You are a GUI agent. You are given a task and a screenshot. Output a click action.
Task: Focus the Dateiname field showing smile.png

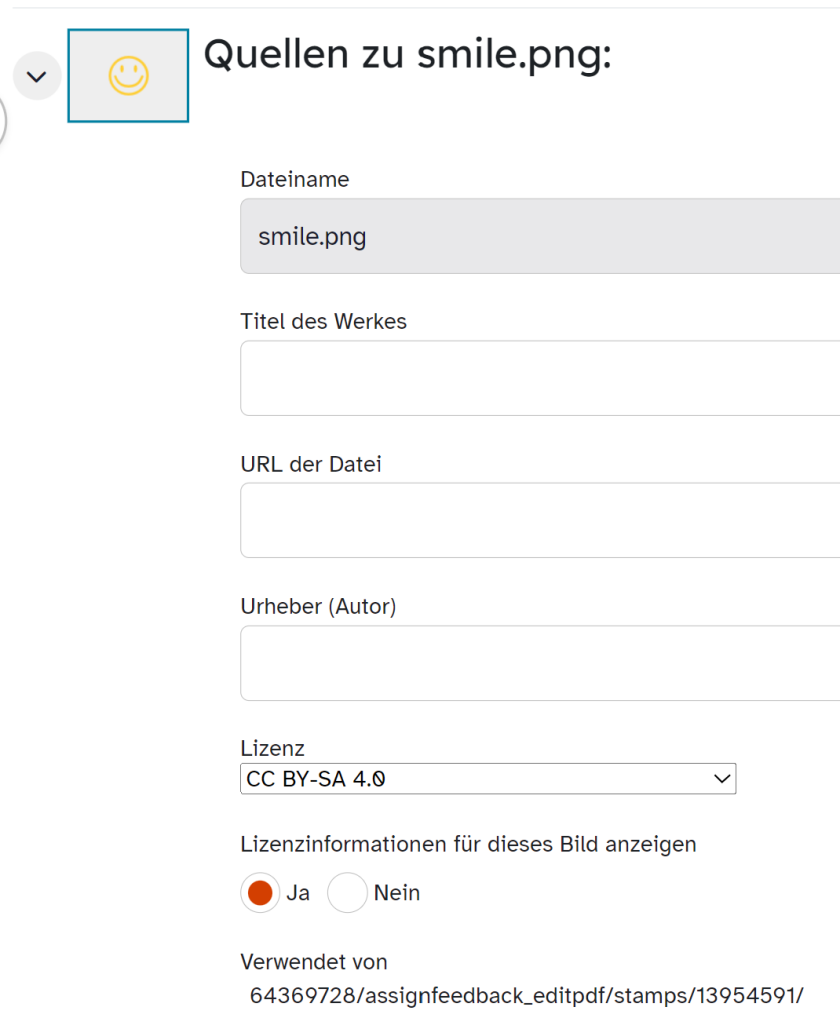[540, 236]
